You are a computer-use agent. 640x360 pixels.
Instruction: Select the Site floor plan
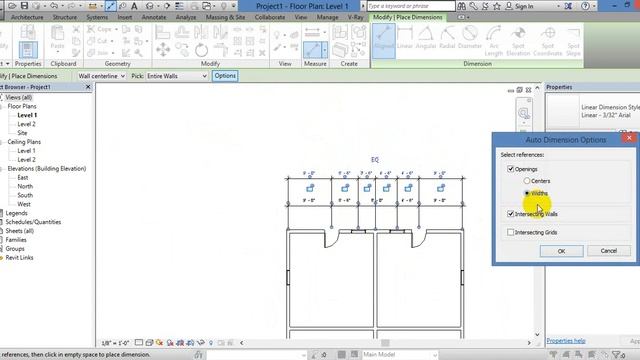[x=22, y=133]
